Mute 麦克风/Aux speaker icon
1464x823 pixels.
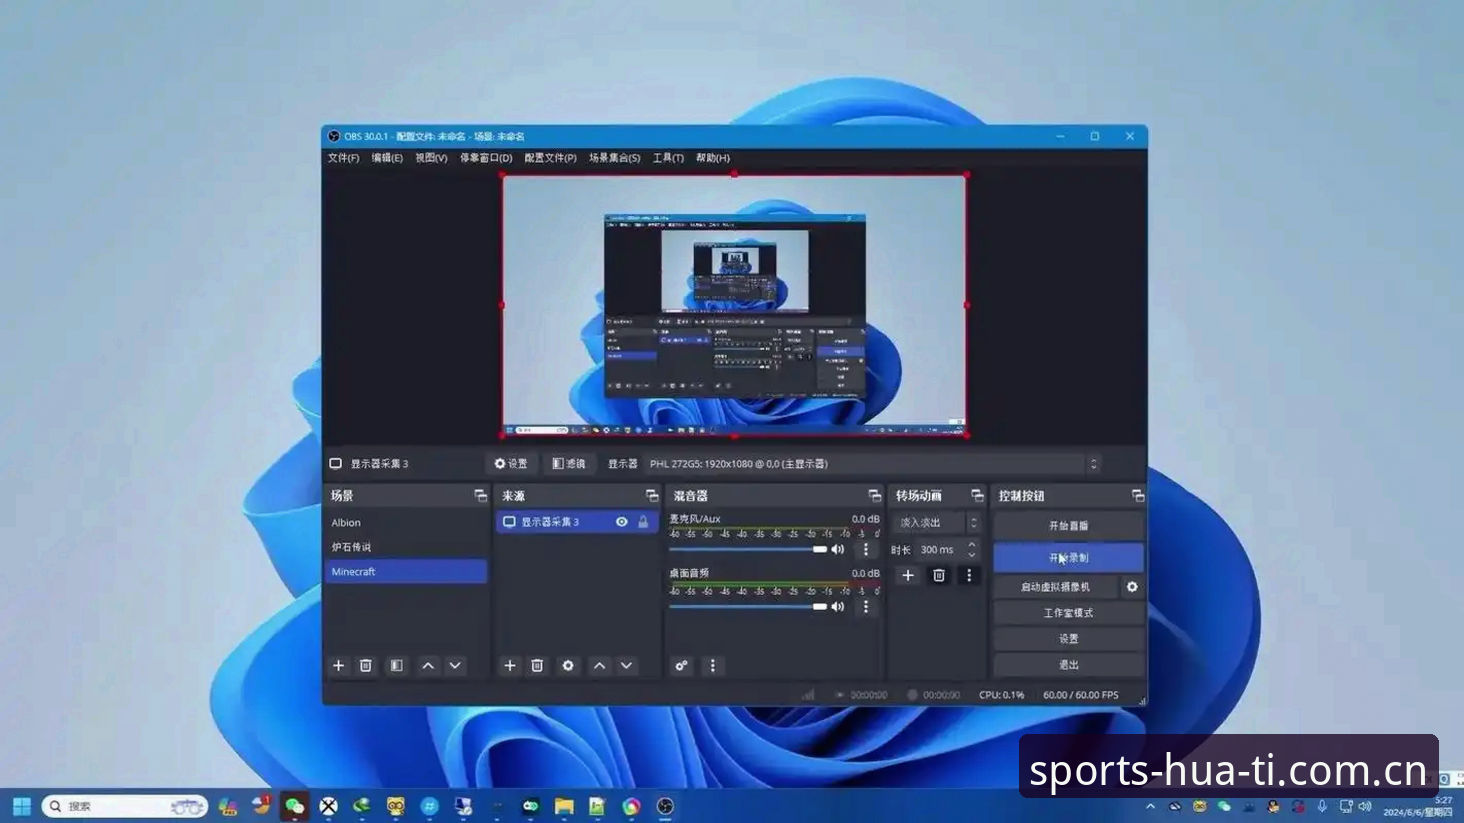838,549
